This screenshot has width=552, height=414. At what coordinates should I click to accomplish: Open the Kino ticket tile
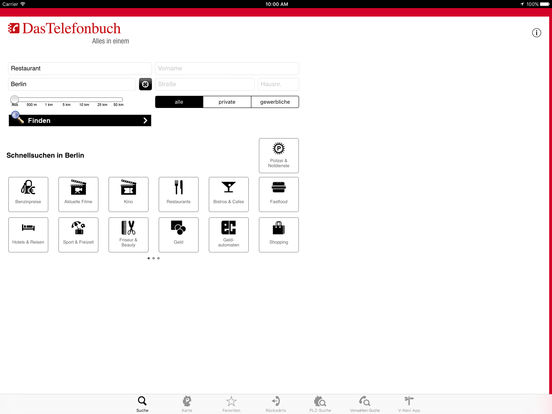pyautogui.click(x=128, y=194)
